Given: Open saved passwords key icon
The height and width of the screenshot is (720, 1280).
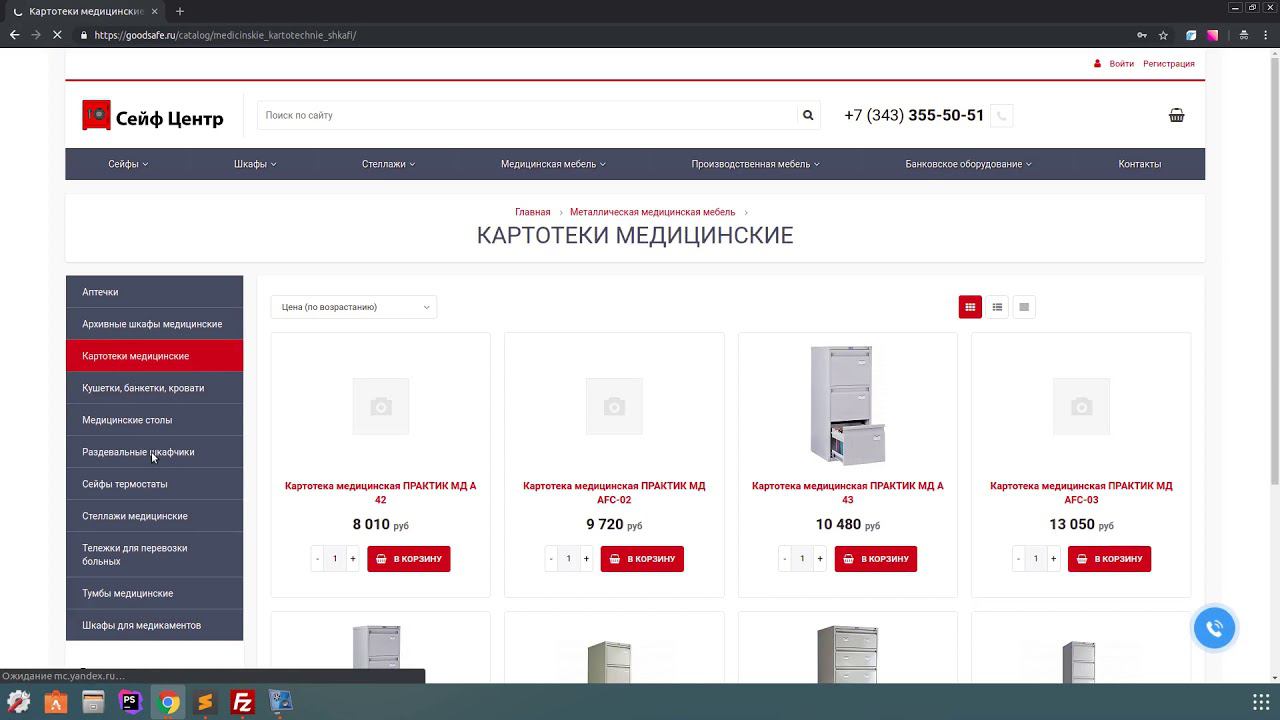Looking at the screenshot, I should tap(1142, 35).
